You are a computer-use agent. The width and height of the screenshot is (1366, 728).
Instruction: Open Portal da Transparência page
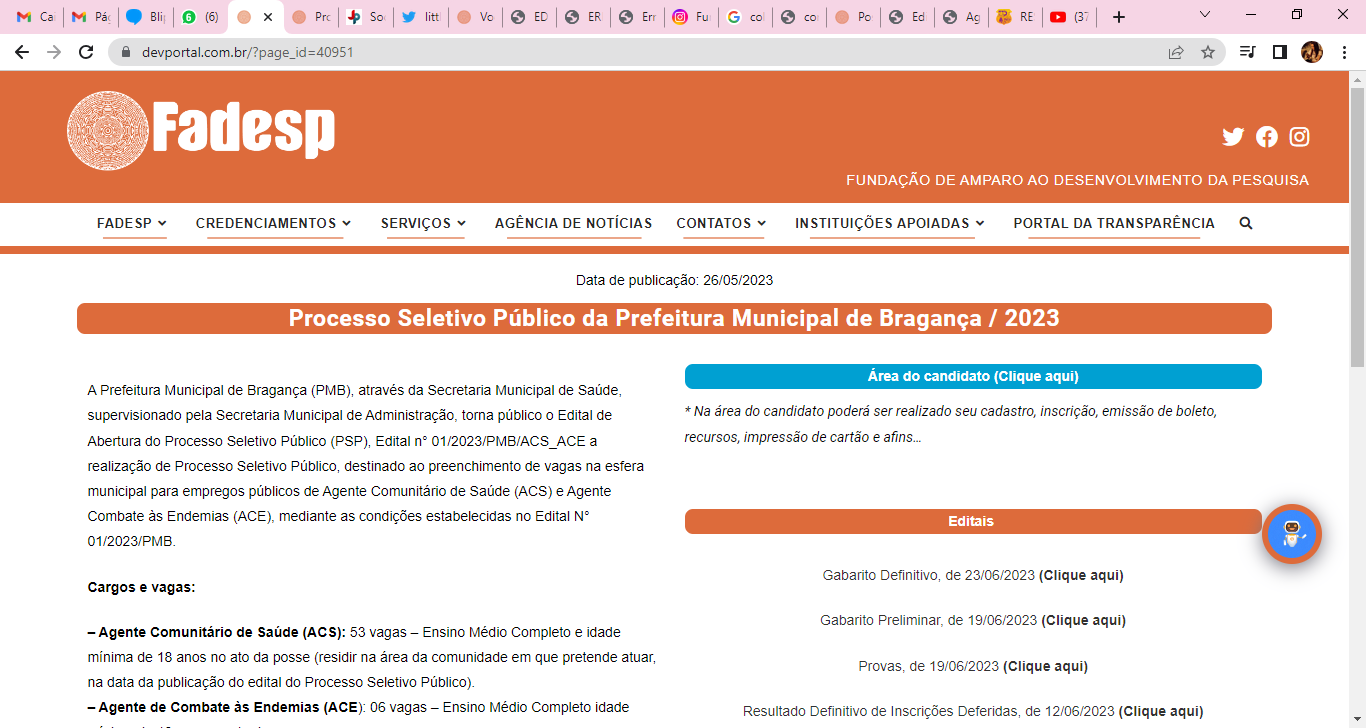pos(1114,223)
